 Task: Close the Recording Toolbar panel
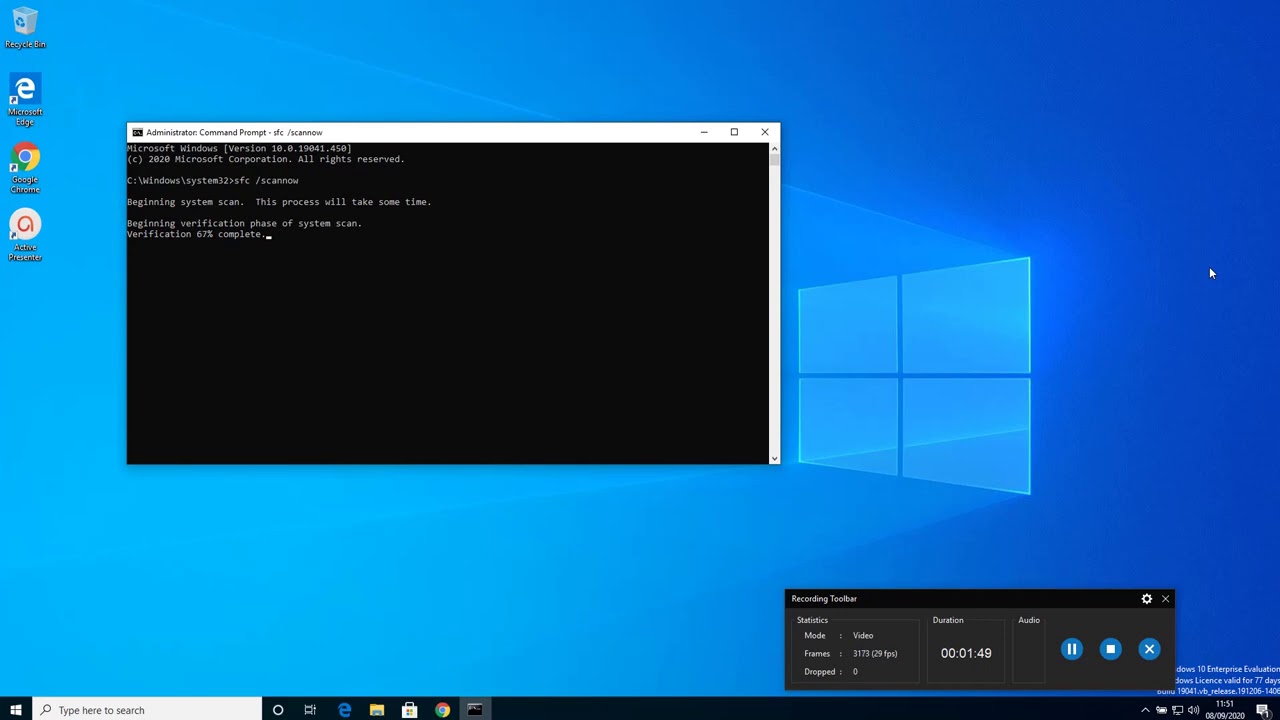click(1165, 599)
